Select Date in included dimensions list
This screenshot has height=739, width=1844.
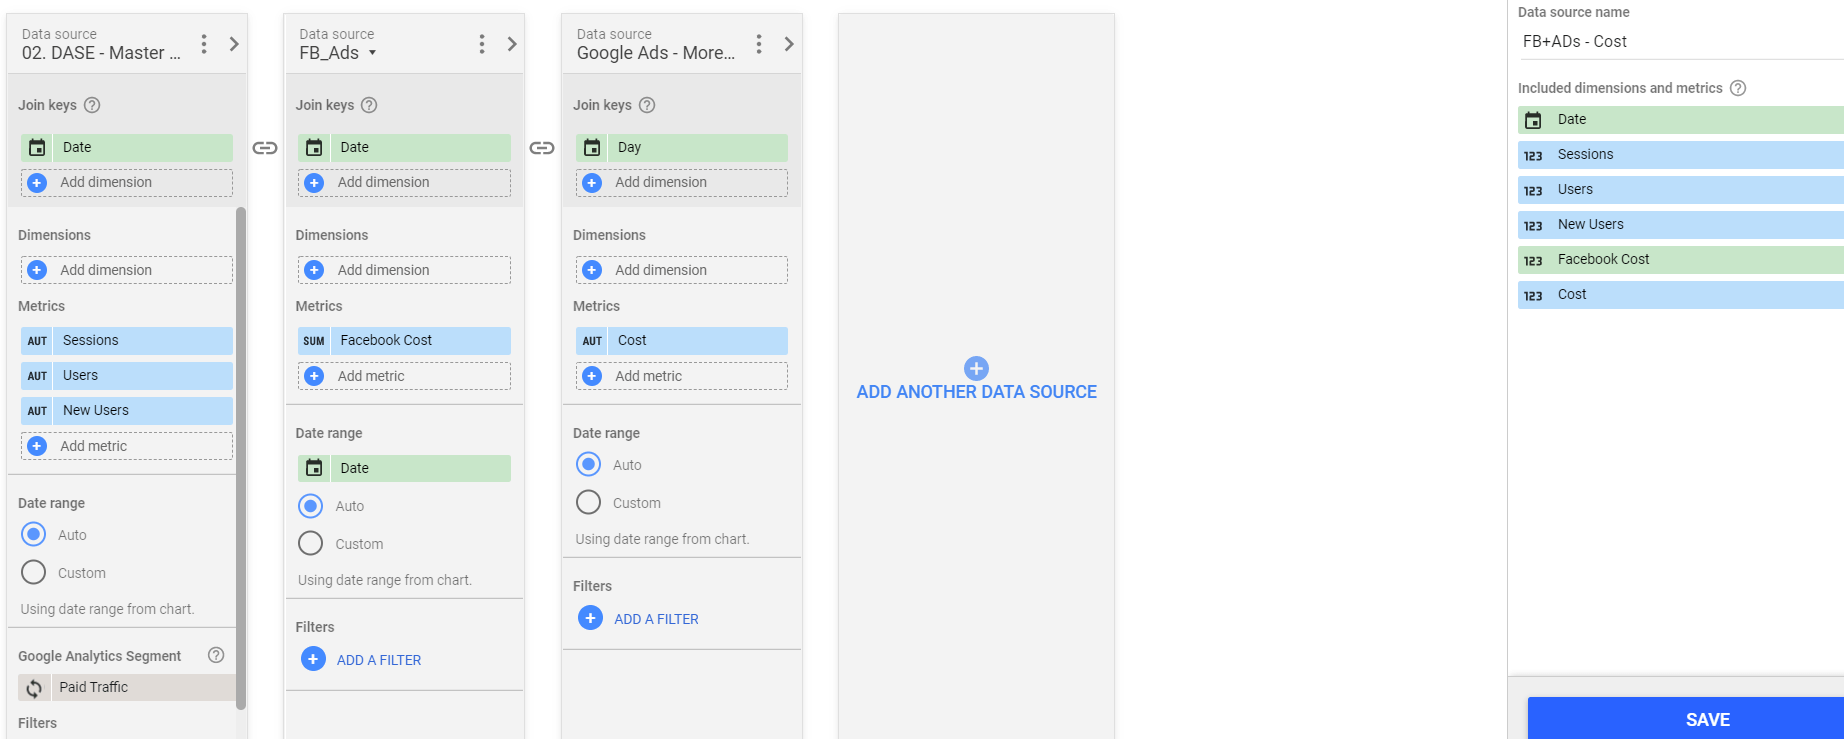[x=1681, y=120]
